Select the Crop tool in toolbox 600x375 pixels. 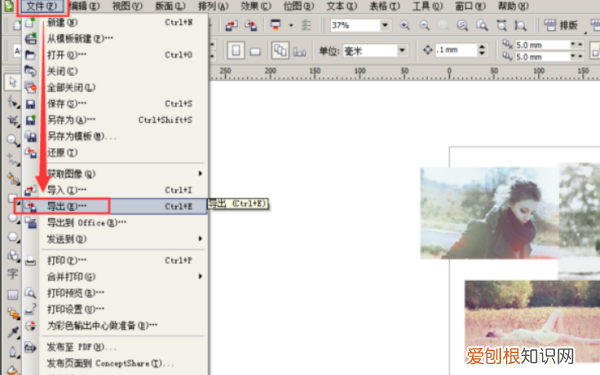click(13, 121)
